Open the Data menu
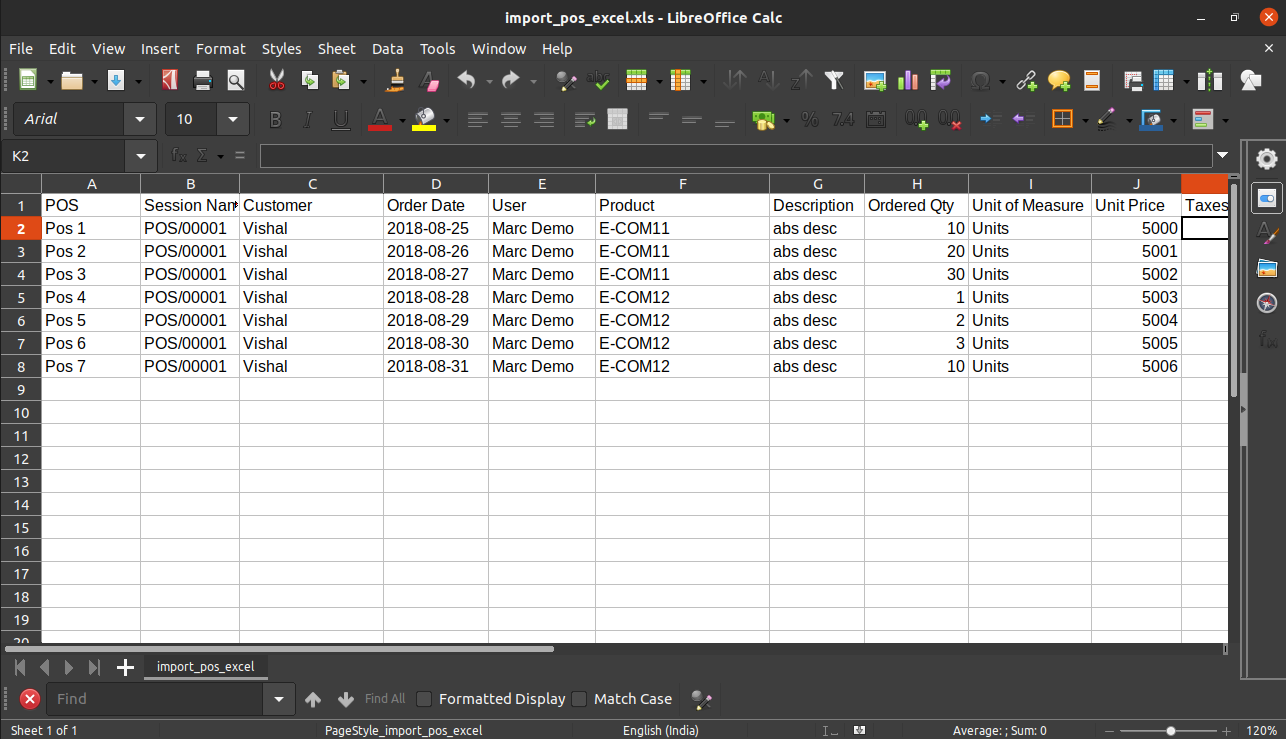The height and width of the screenshot is (739, 1286). point(387,48)
